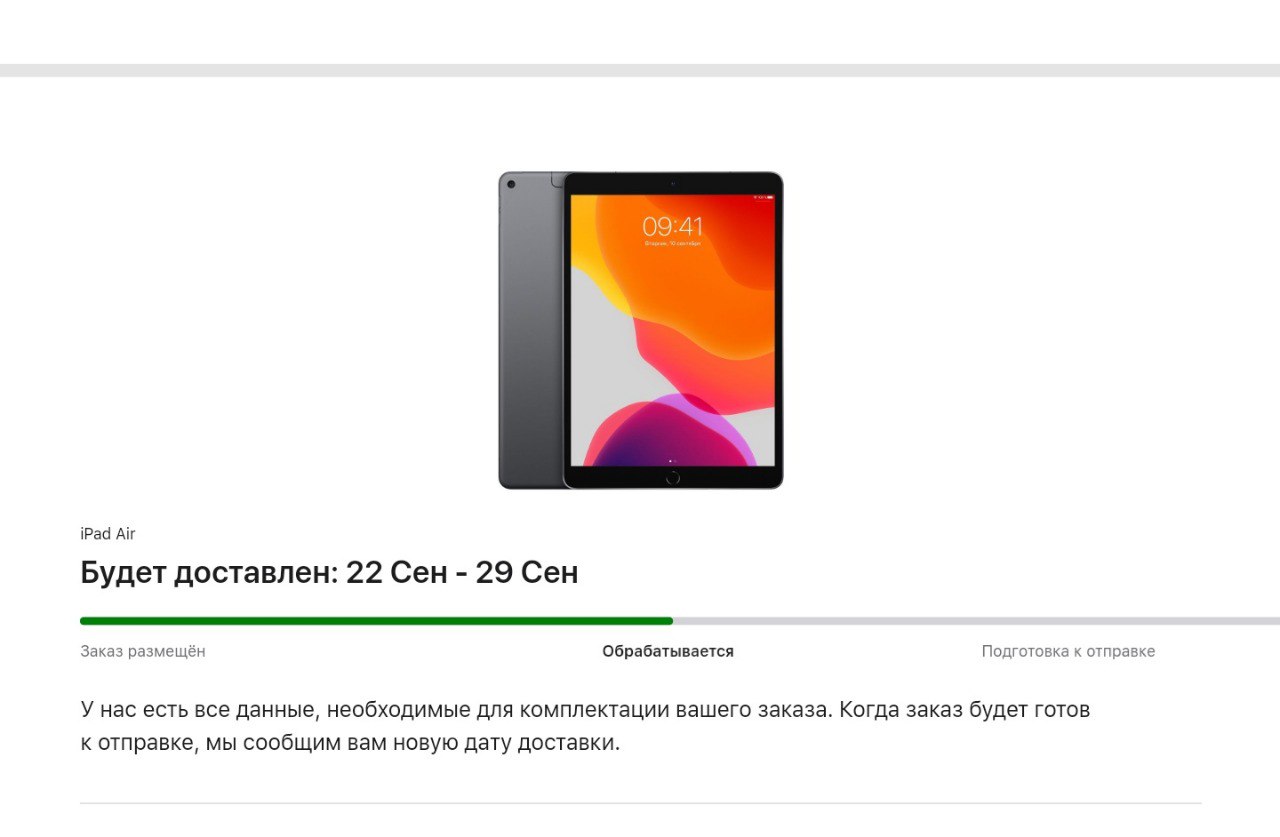Click the thin separator line below description
This screenshot has height=837, width=1280.
(640, 803)
